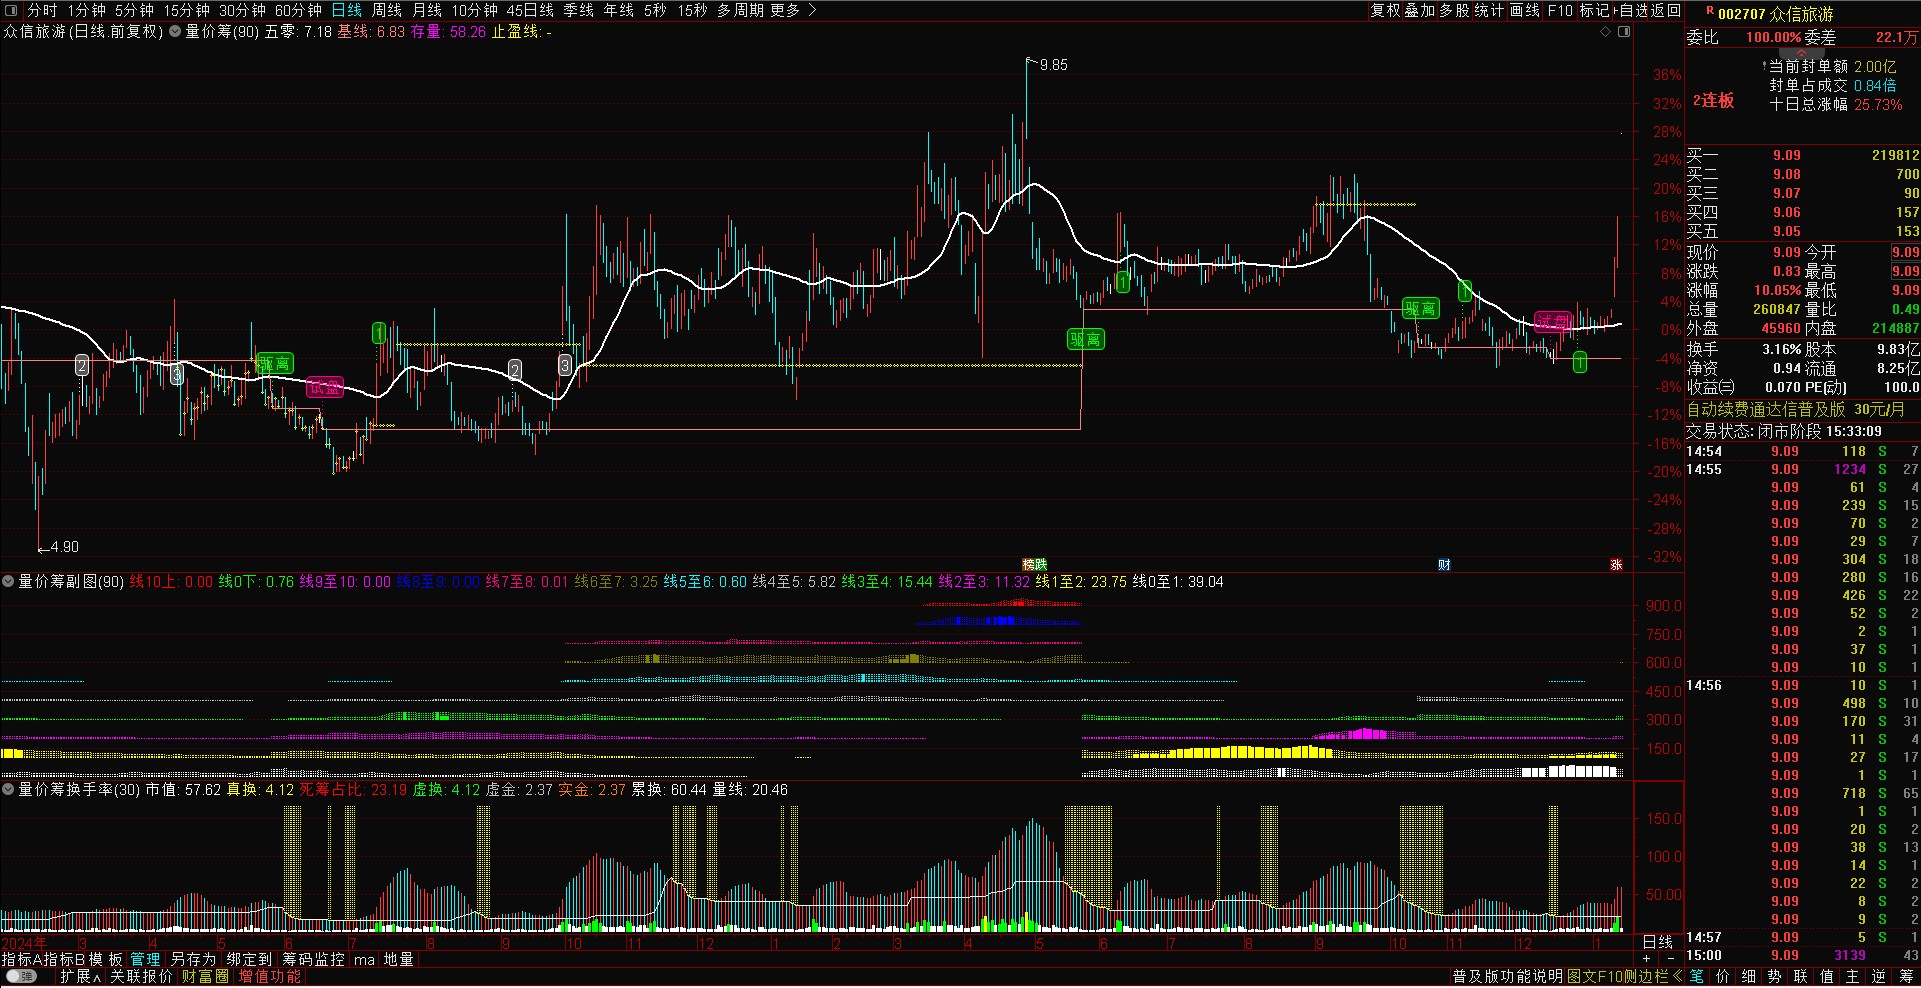Expand 量价筹换手率(30) indicator dropdown

pos(8,789)
